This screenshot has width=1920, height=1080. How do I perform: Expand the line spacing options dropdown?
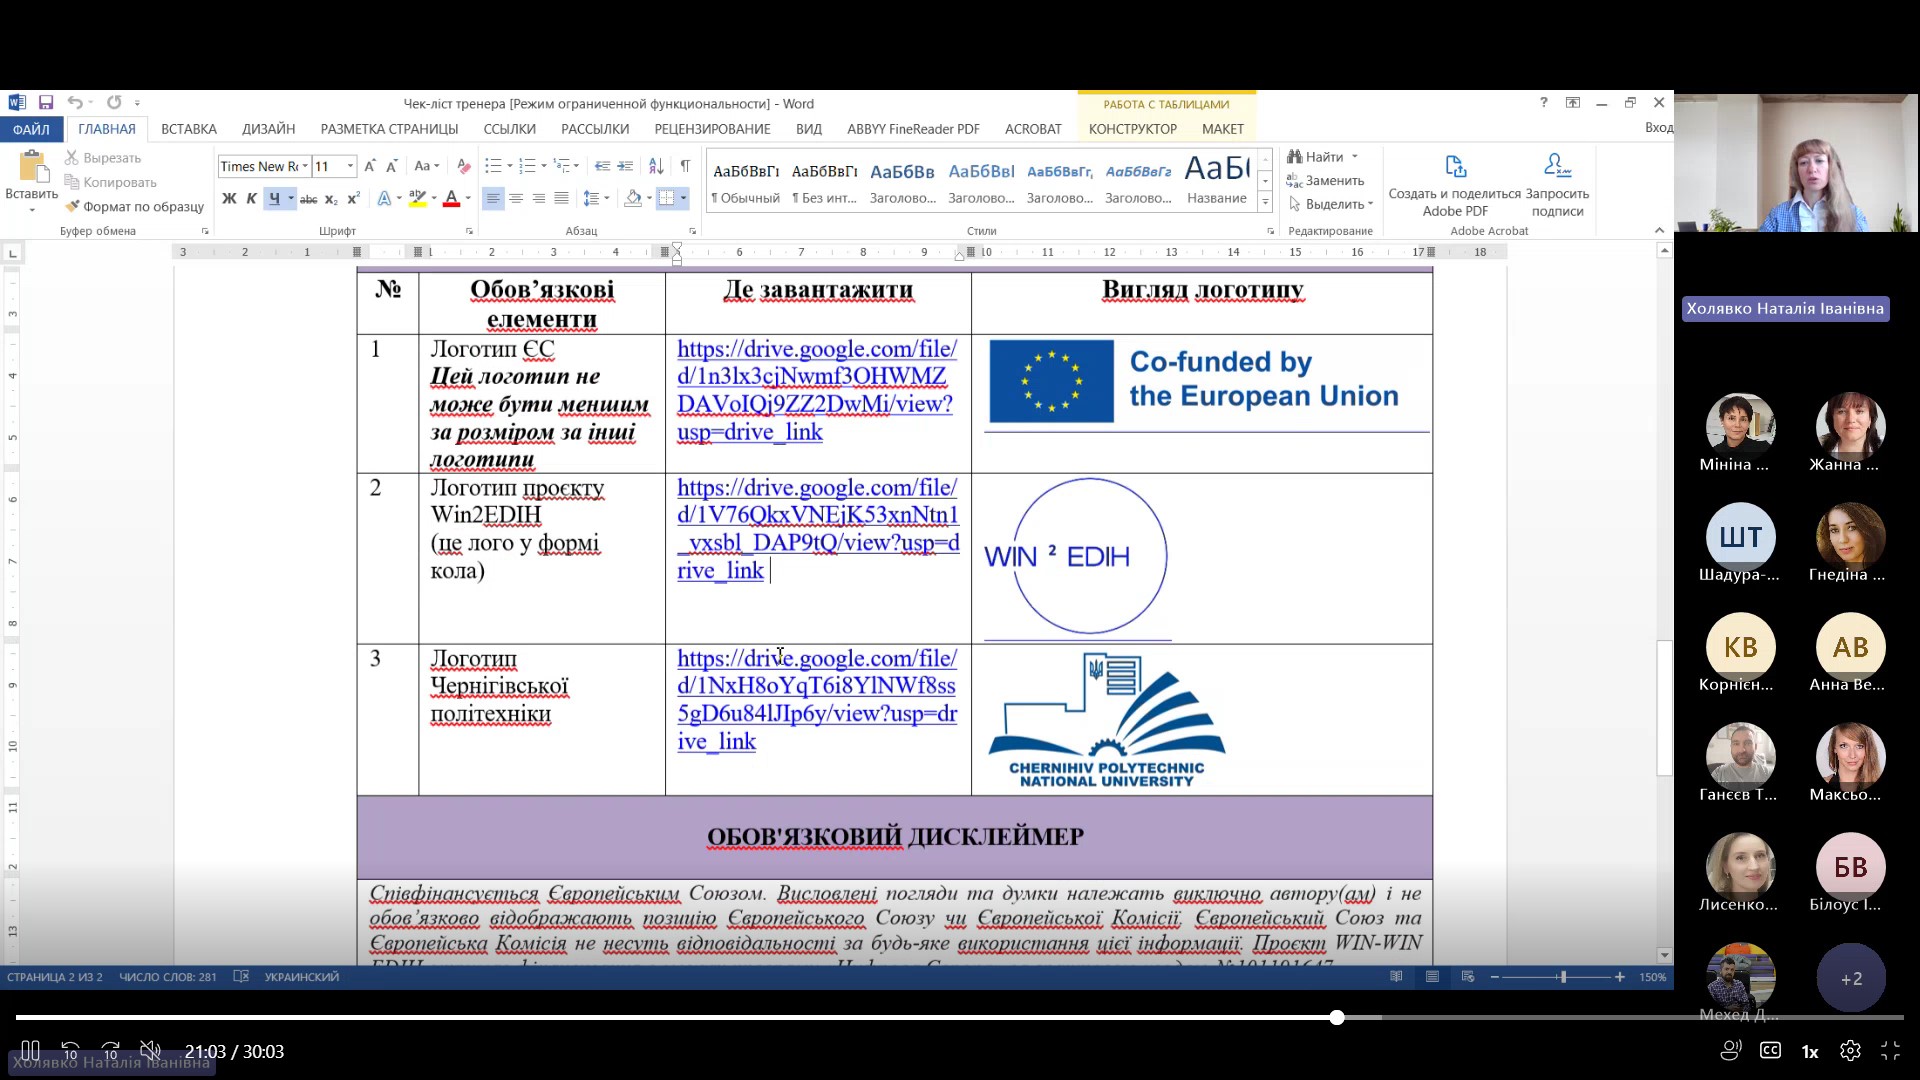click(607, 198)
